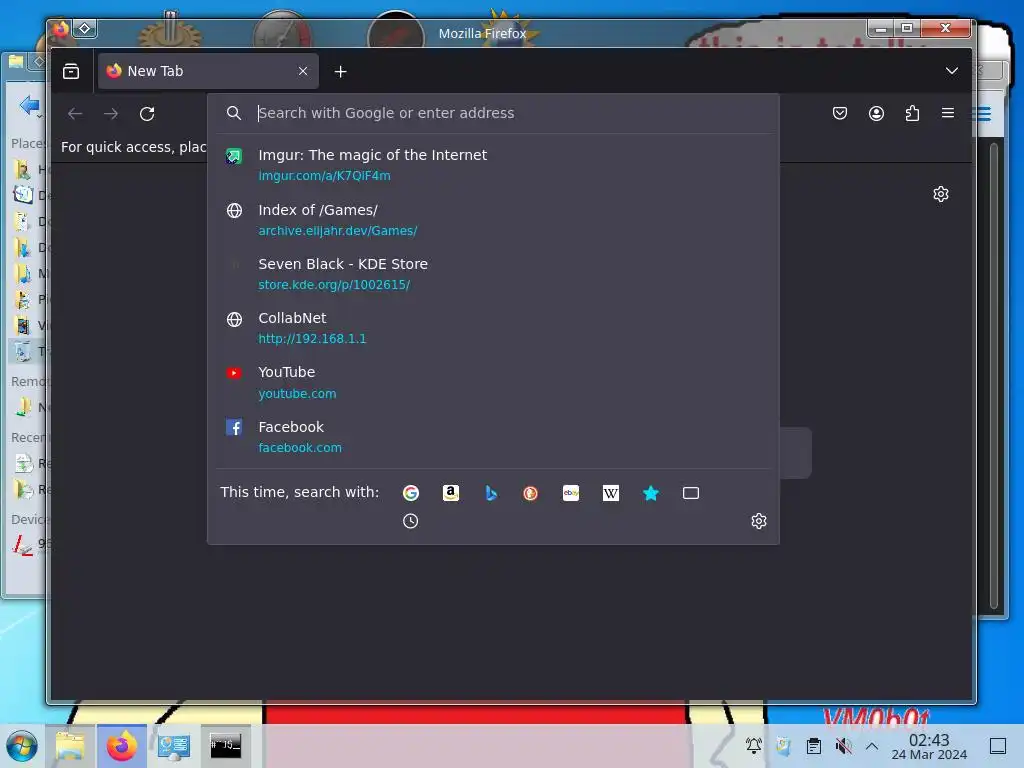Open the Facebook suggestion
Viewport: 1024px width, 768px height.
[x=493, y=437]
